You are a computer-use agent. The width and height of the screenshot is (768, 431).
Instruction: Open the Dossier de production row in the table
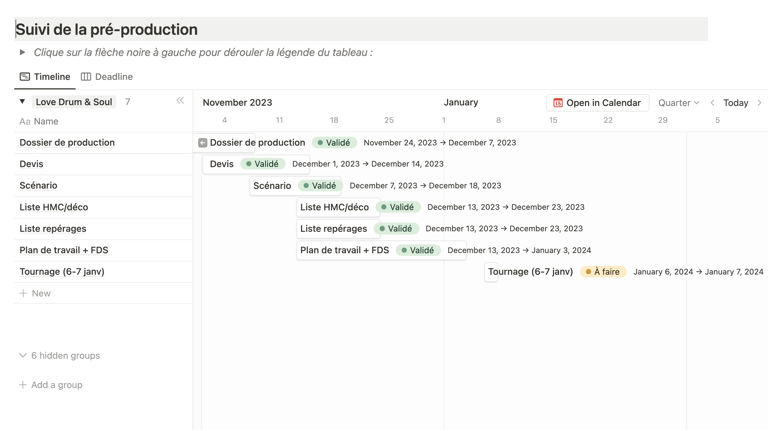pyautogui.click(x=103, y=143)
